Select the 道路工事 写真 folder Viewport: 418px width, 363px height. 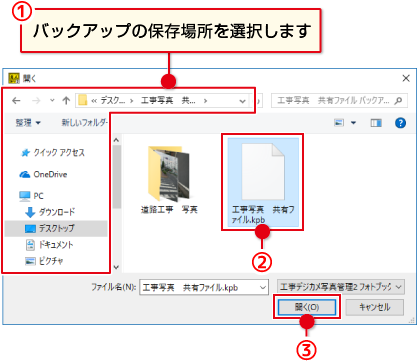(169, 180)
